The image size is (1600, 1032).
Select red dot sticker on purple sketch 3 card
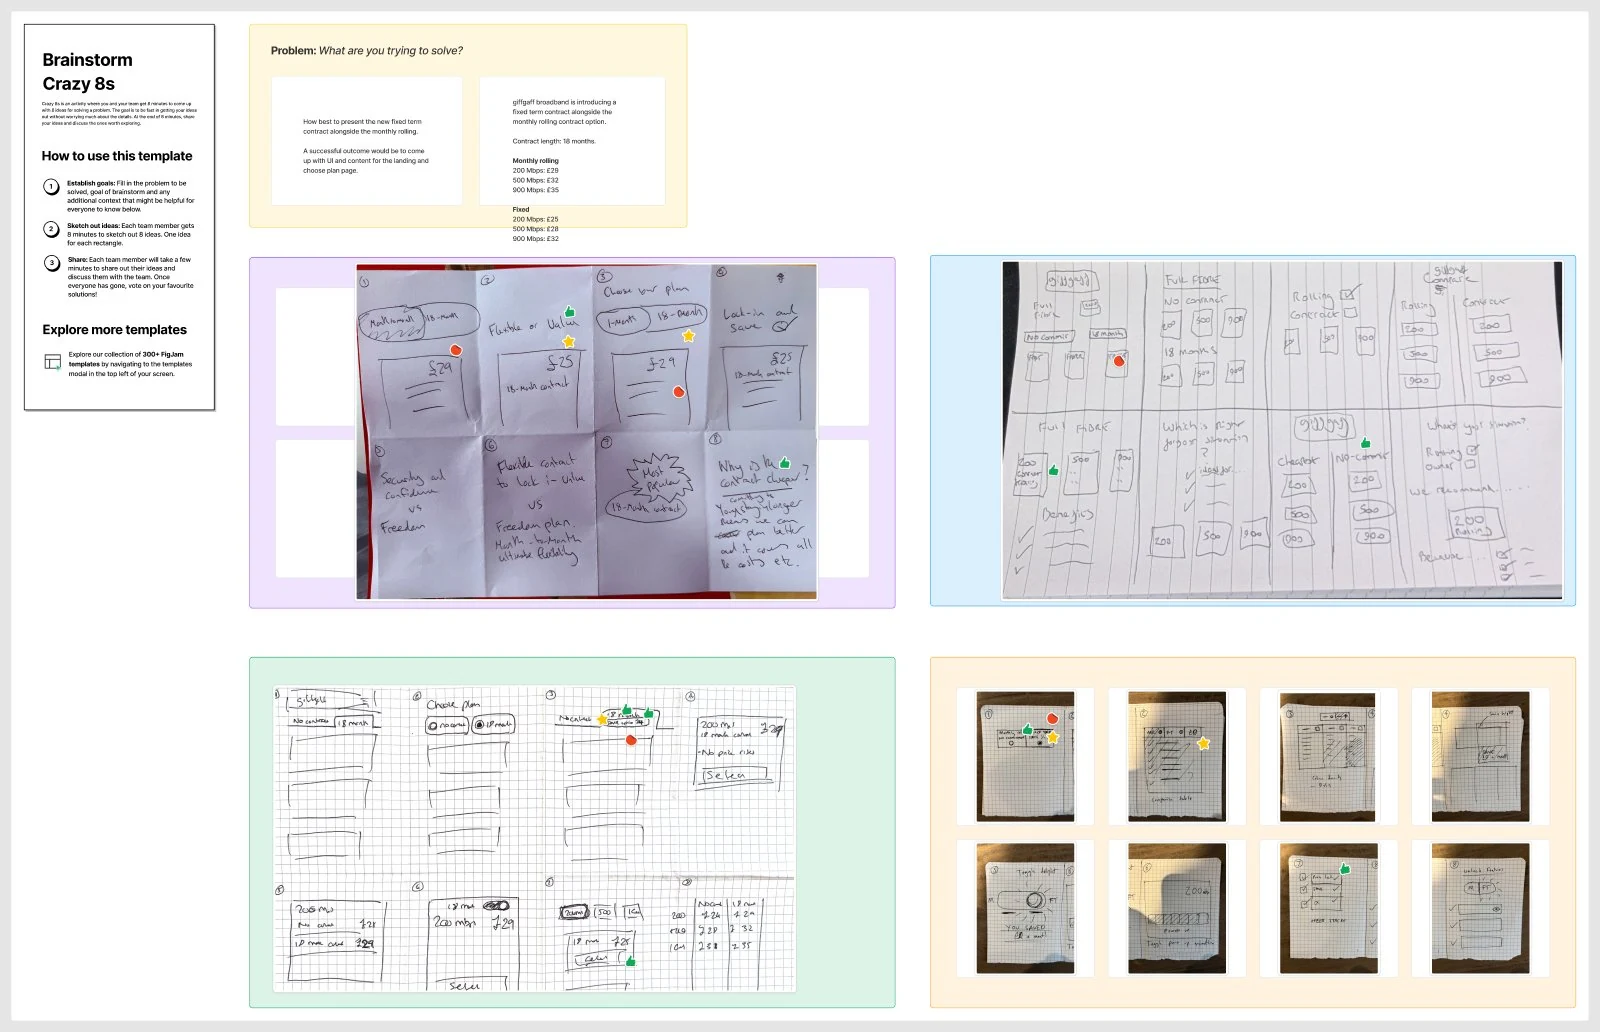coord(679,392)
